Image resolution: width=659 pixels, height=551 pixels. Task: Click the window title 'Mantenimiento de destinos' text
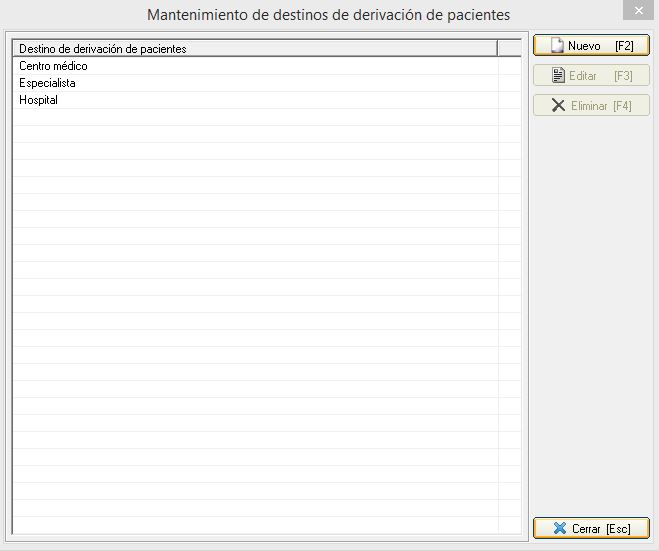(328, 15)
